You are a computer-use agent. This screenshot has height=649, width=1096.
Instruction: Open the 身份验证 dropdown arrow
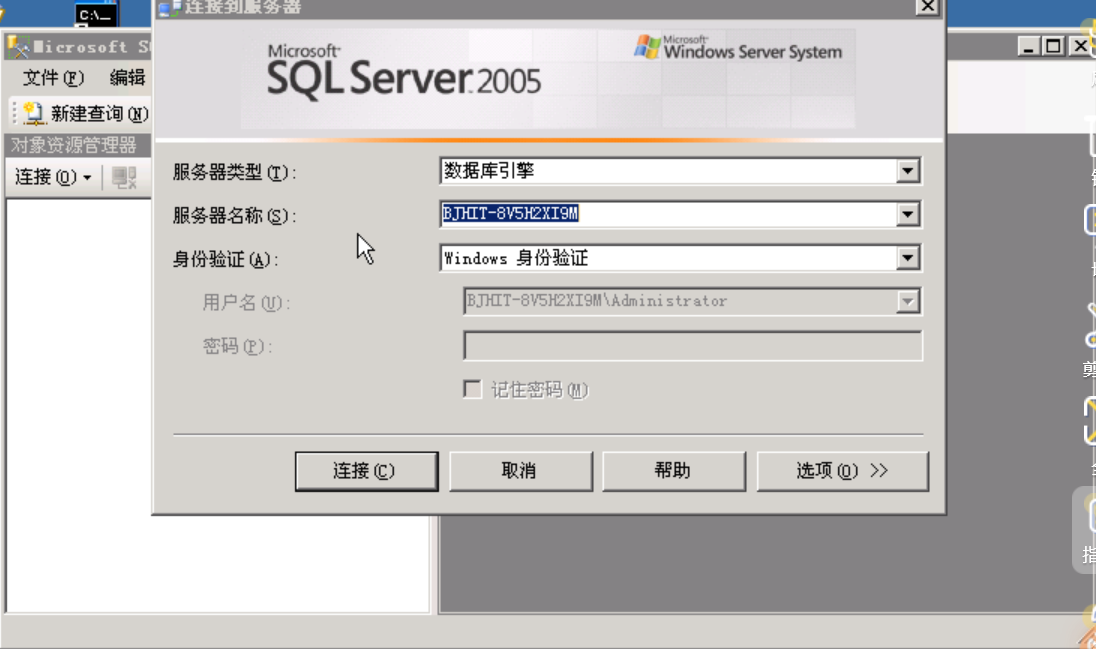907,257
